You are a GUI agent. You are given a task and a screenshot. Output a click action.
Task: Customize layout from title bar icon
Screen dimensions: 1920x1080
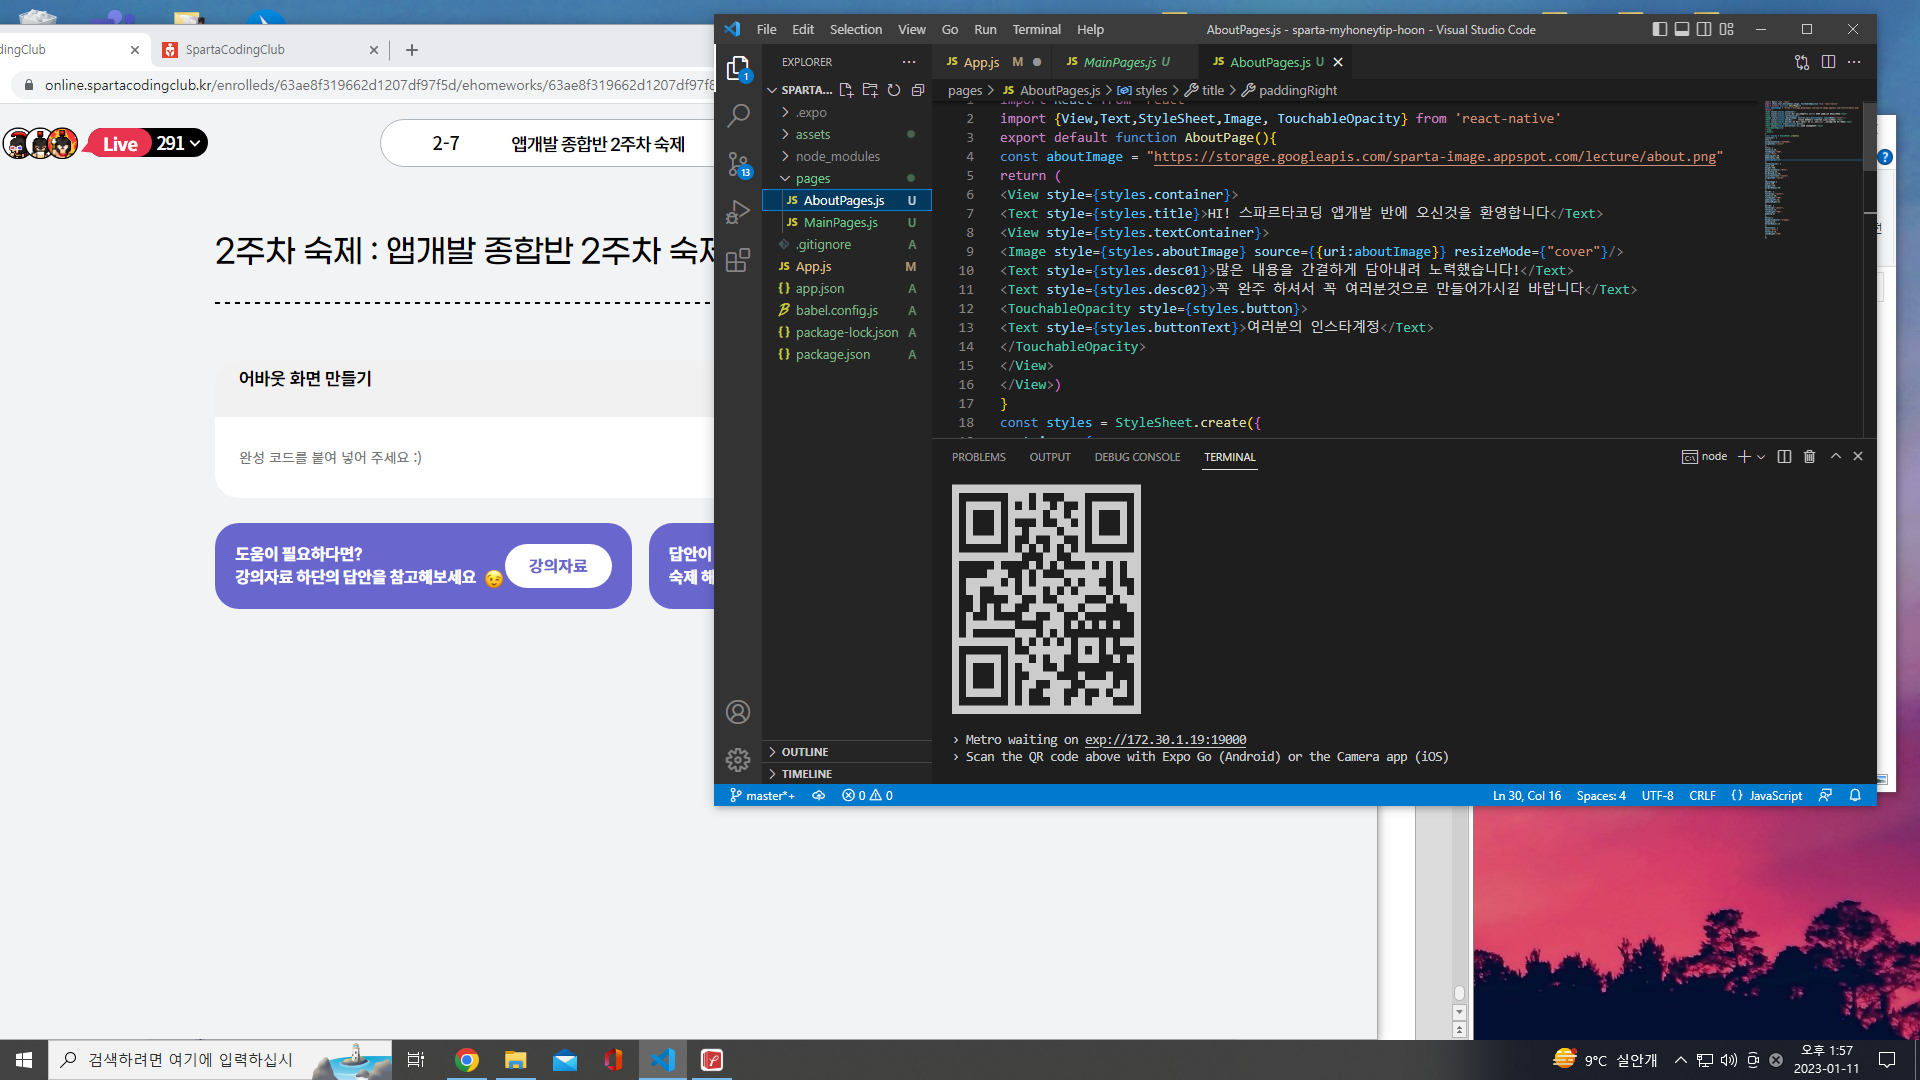[1726, 29]
